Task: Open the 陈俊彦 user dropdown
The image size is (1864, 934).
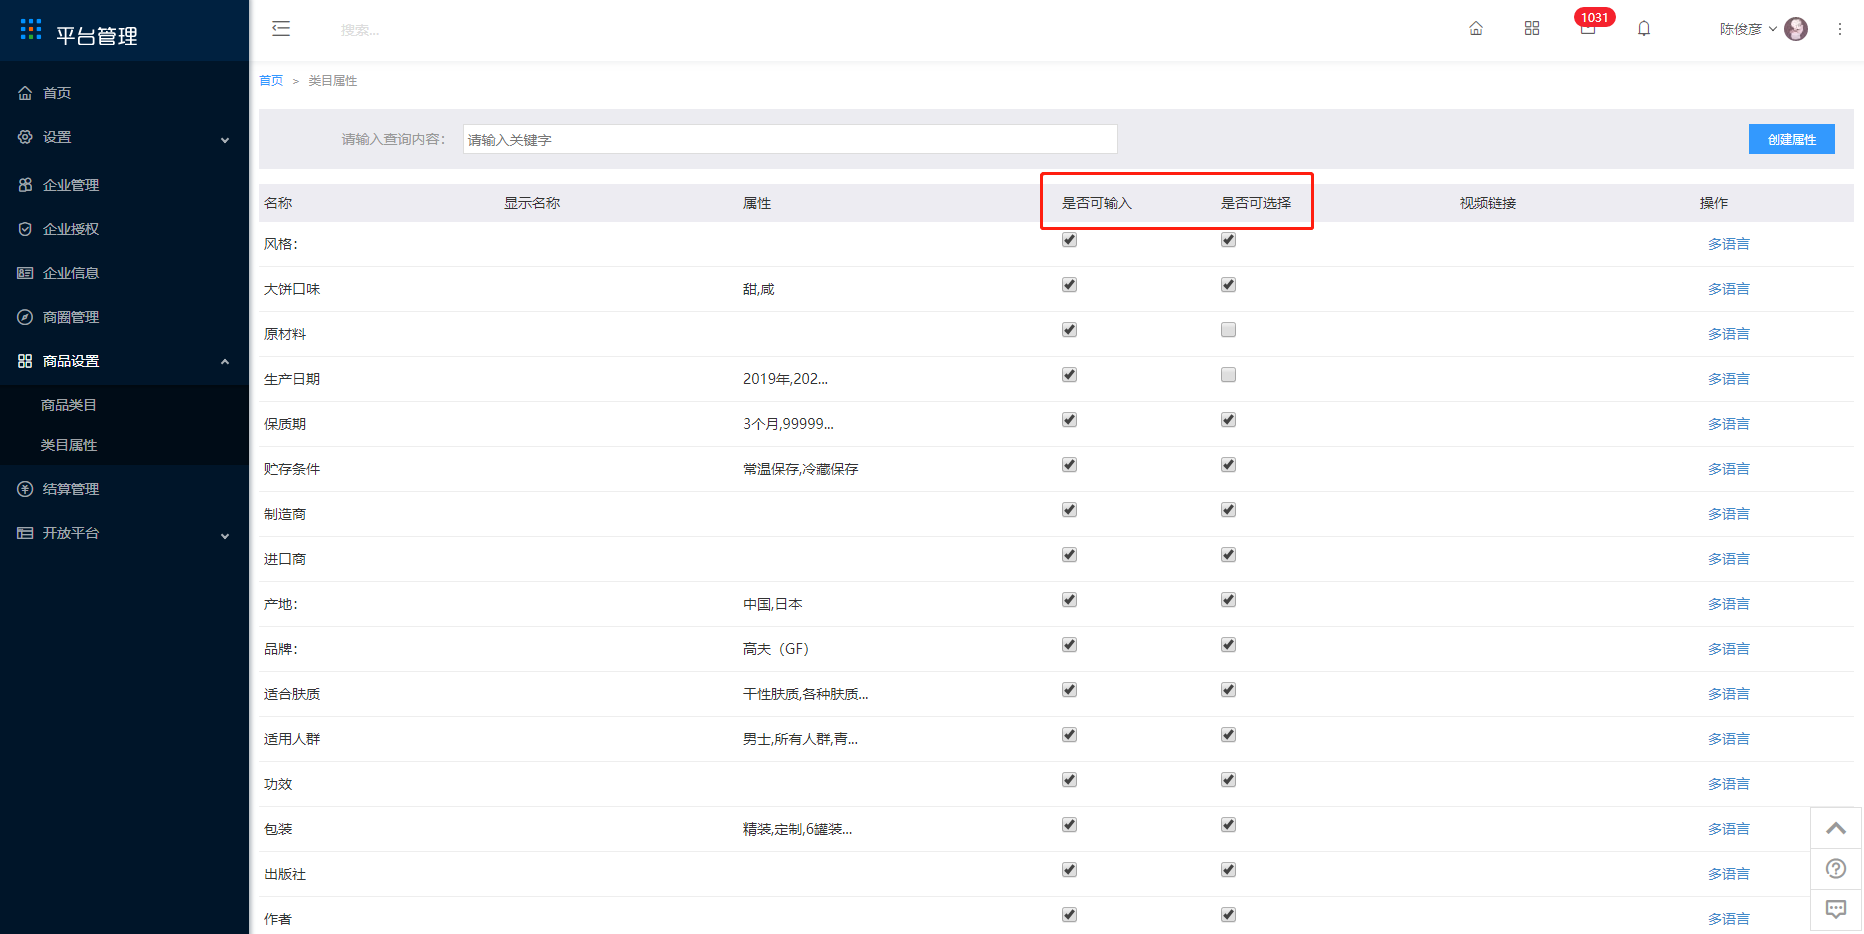Action: click(1748, 29)
